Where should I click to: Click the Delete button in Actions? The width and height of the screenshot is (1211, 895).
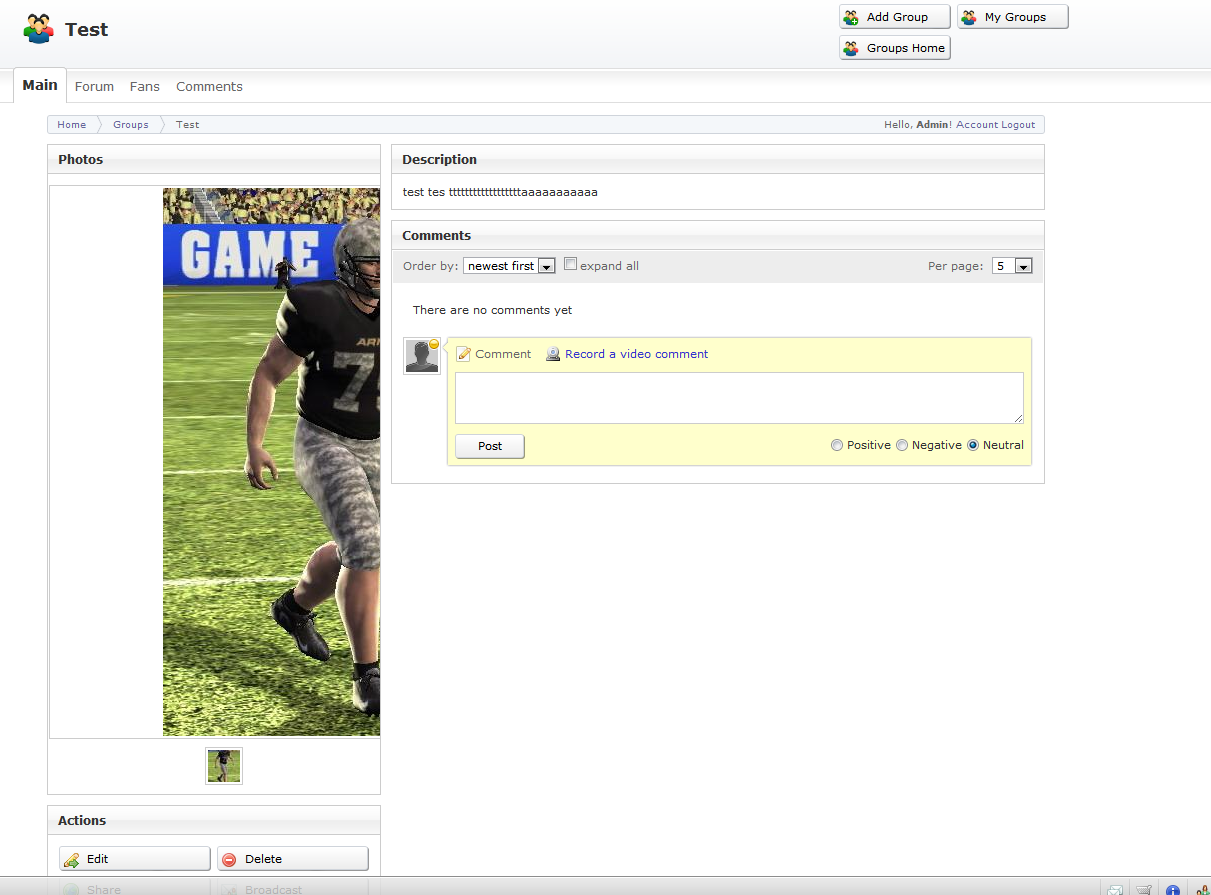pos(293,859)
